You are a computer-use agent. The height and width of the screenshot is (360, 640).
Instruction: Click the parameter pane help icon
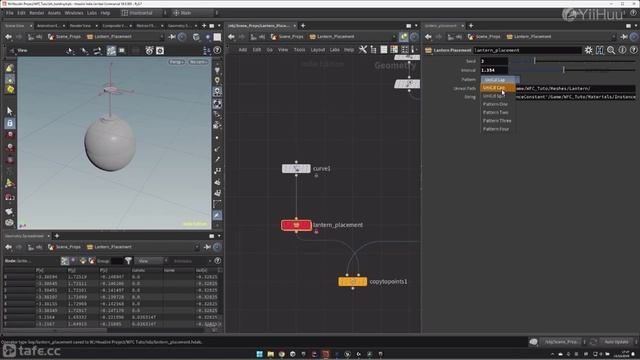tap(633, 50)
